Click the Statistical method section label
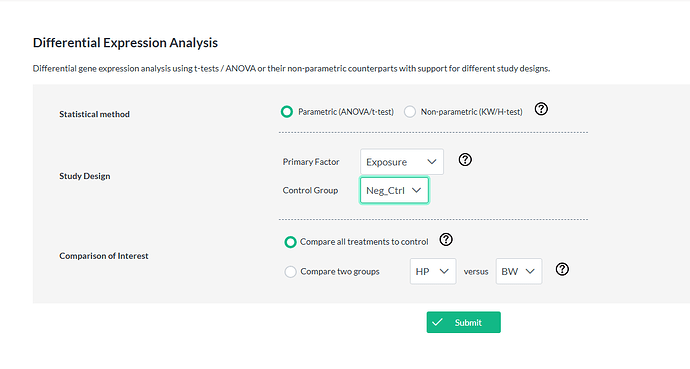This screenshot has width=690, height=369. 95,114
